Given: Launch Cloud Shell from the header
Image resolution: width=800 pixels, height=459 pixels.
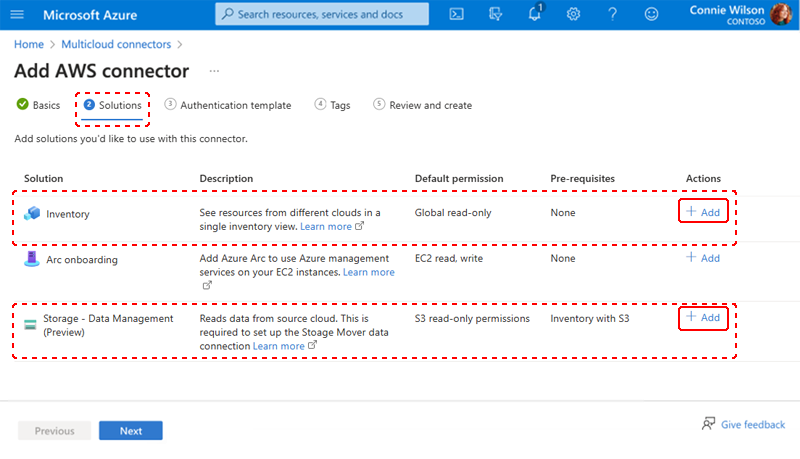Looking at the screenshot, I should point(456,14).
